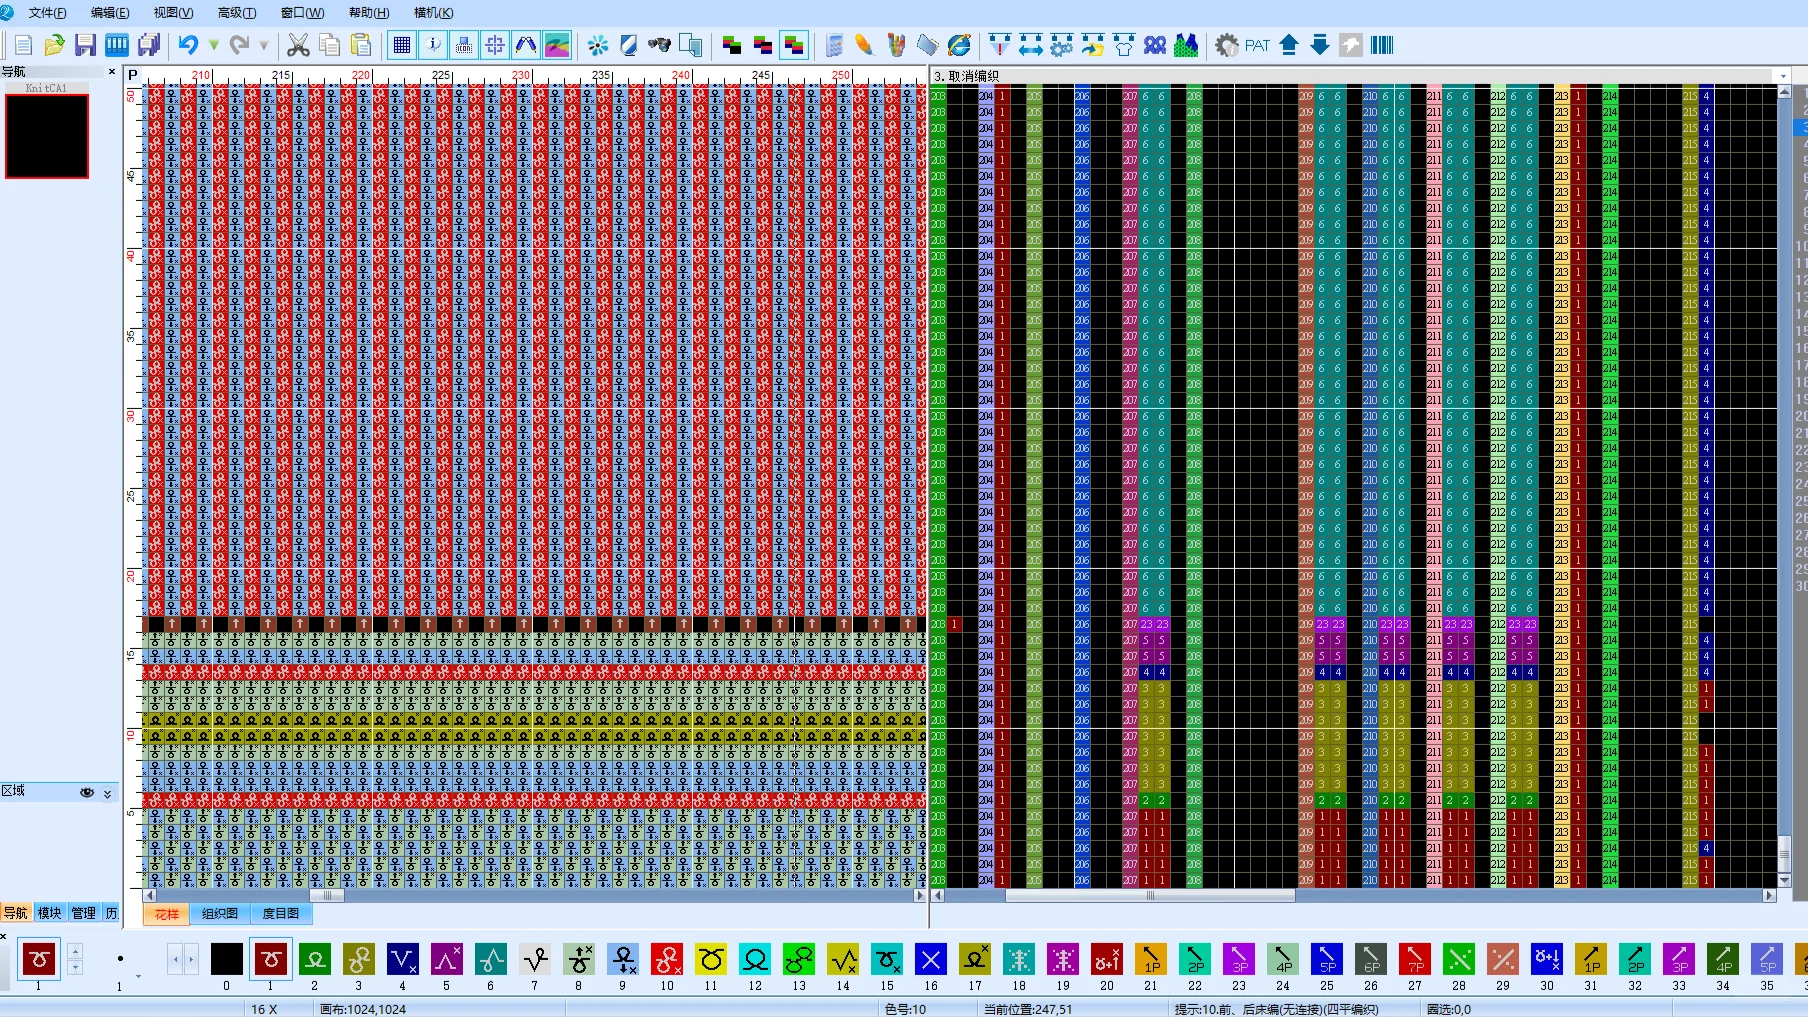Page the stitch palette left
The image size is (1808, 1017).
pyautogui.click(x=175, y=959)
